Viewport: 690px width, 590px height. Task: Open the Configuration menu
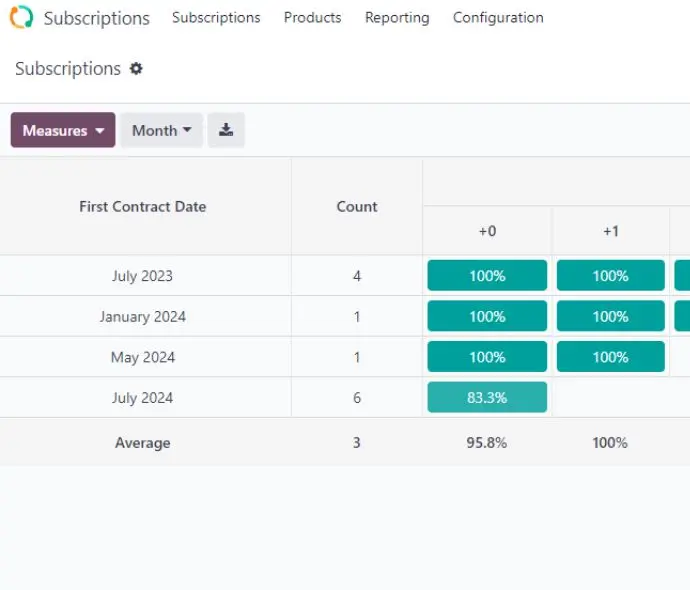pyautogui.click(x=498, y=18)
